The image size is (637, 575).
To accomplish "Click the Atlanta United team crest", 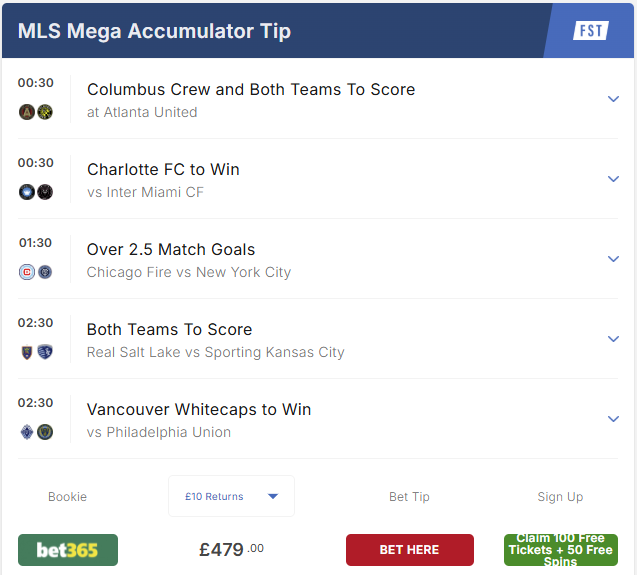I will tap(27, 112).
